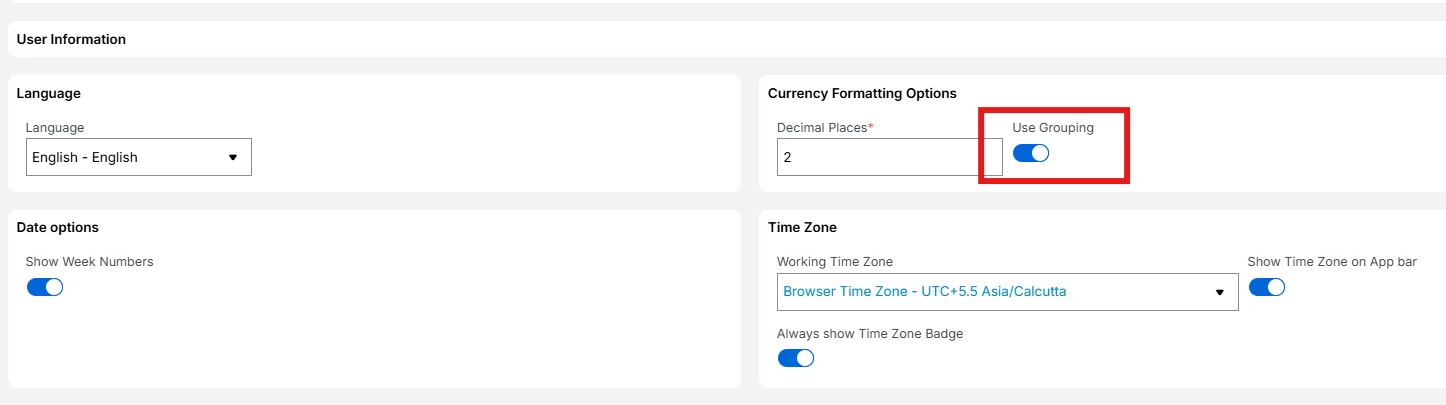Click the arrow of the Language combo box

(x=233, y=157)
